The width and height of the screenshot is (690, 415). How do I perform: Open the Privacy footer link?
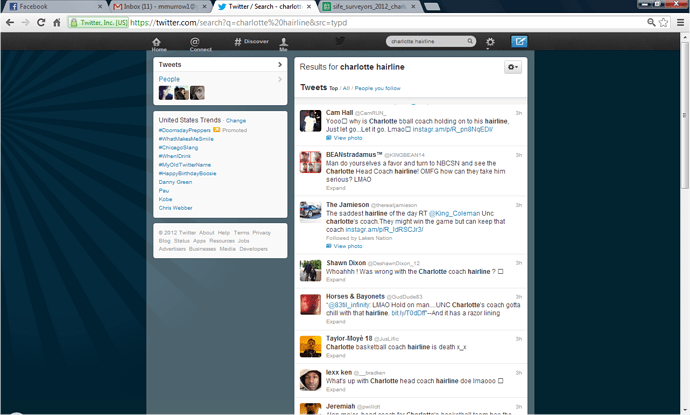coord(261,233)
